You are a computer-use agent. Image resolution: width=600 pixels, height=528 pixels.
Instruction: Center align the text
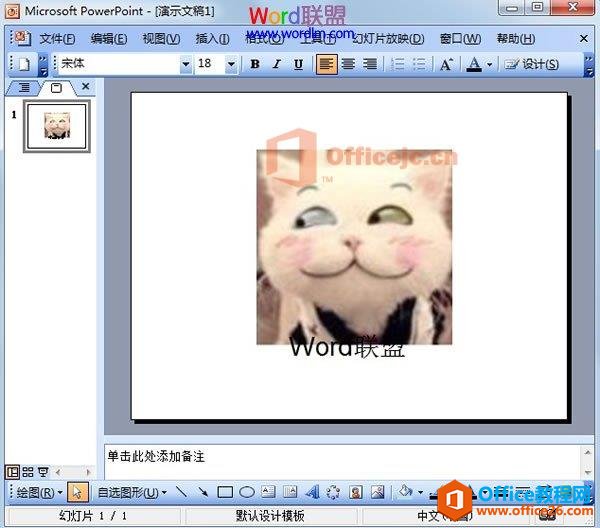(348, 64)
